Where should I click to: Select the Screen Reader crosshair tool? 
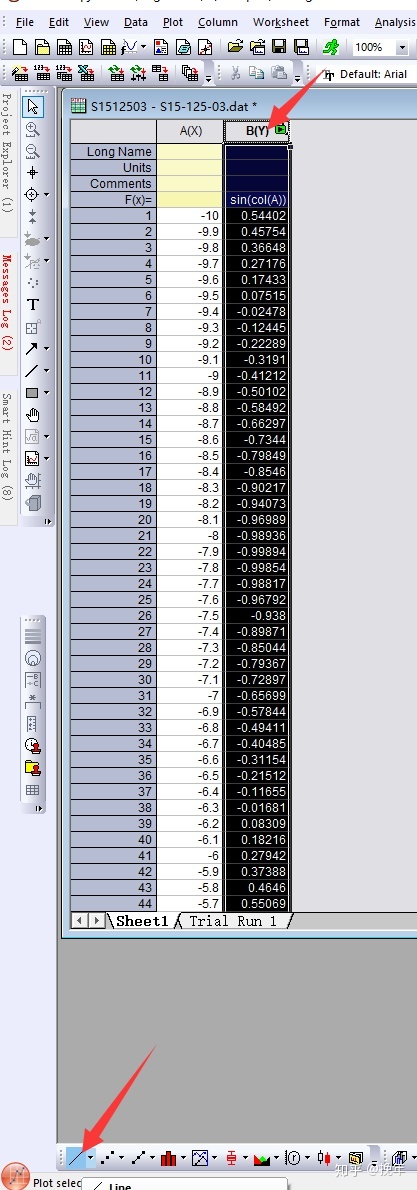(x=33, y=172)
